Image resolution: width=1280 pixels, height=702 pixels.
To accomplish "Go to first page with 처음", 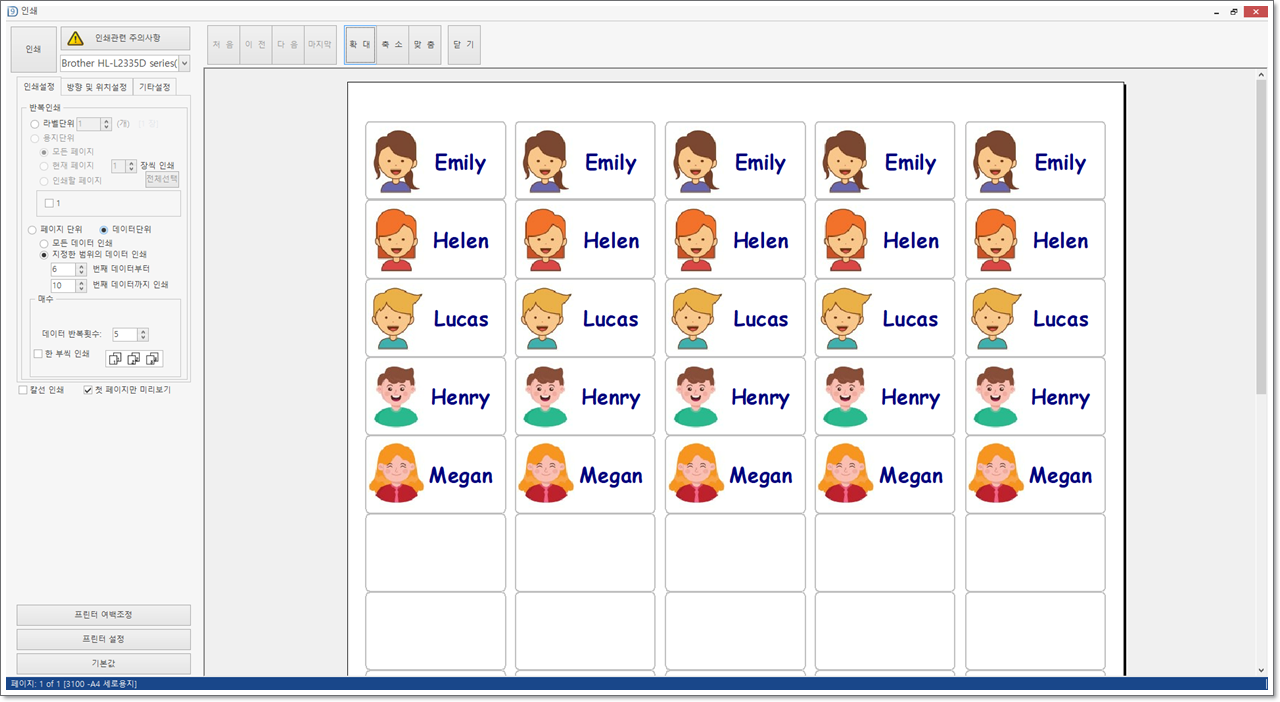I will (224, 45).
